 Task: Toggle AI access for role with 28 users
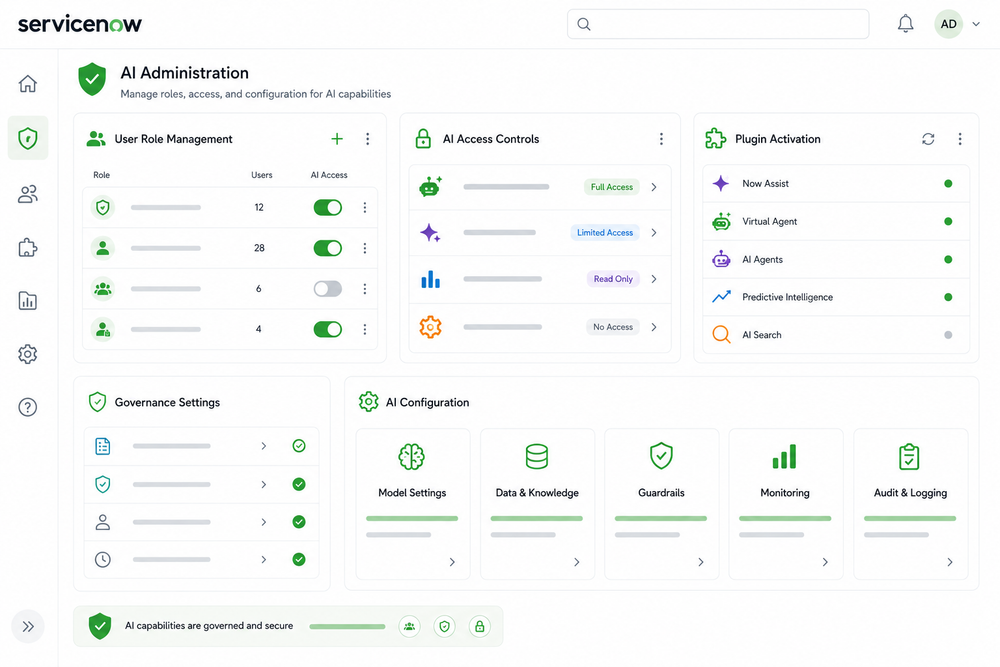click(x=328, y=248)
